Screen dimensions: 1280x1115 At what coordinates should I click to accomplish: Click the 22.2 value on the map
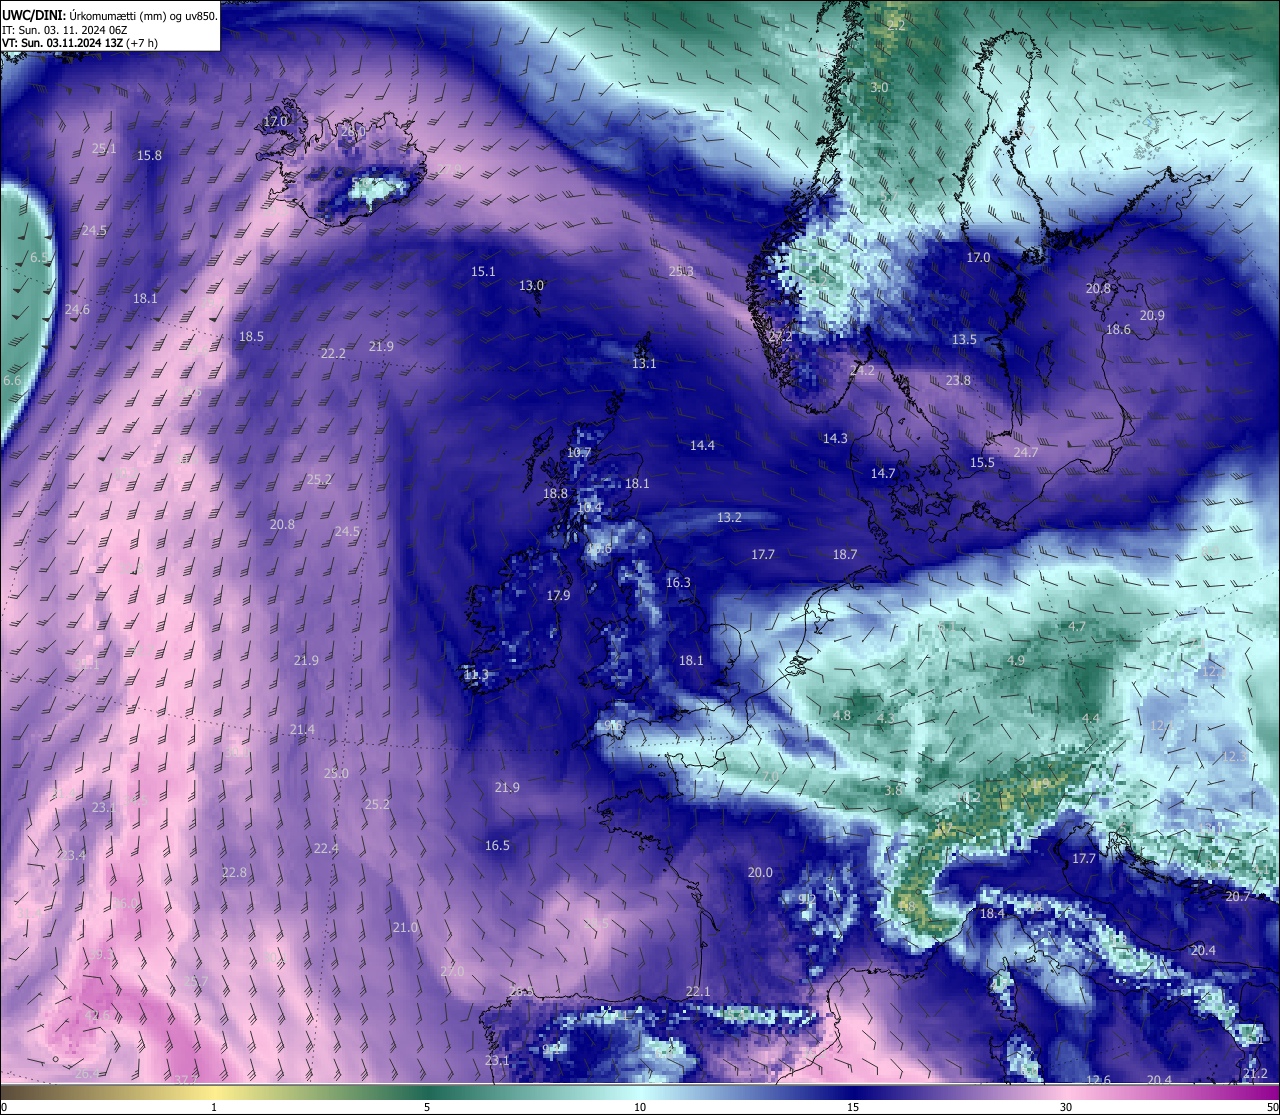[x=333, y=354]
